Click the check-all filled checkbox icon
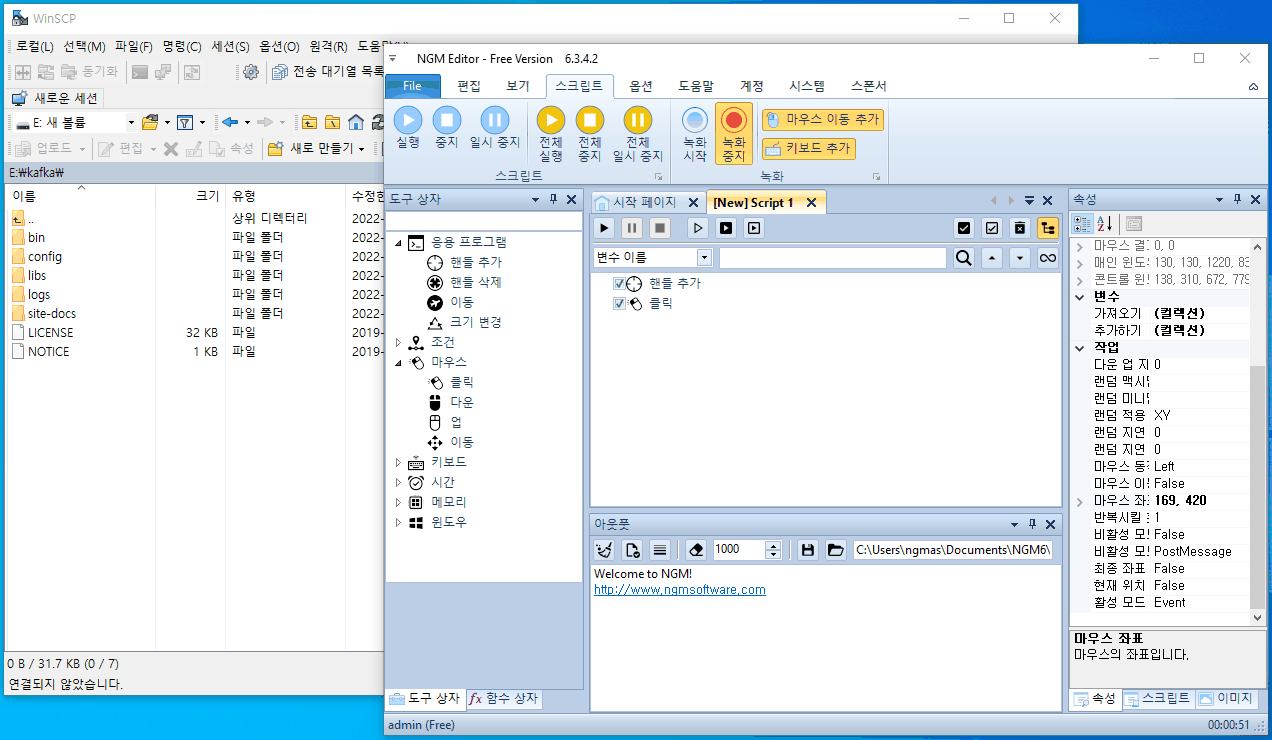 (x=963, y=228)
